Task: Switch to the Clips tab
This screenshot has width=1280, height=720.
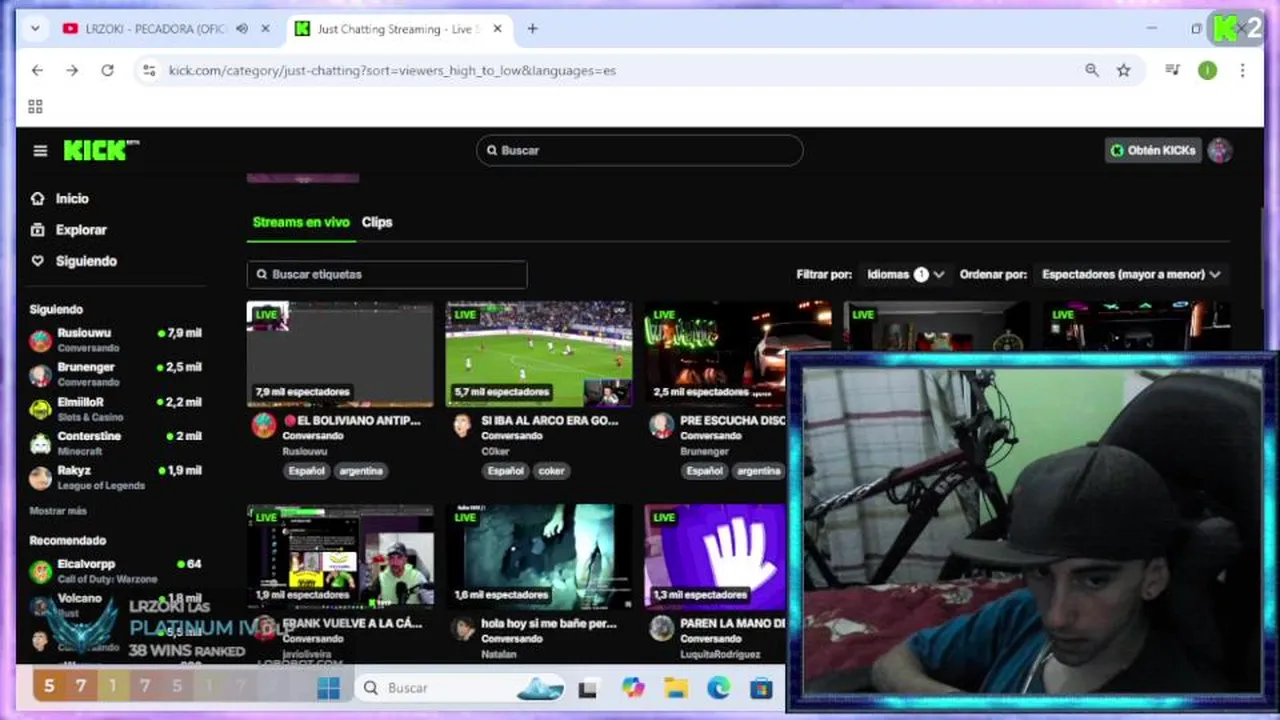Action: [377, 222]
